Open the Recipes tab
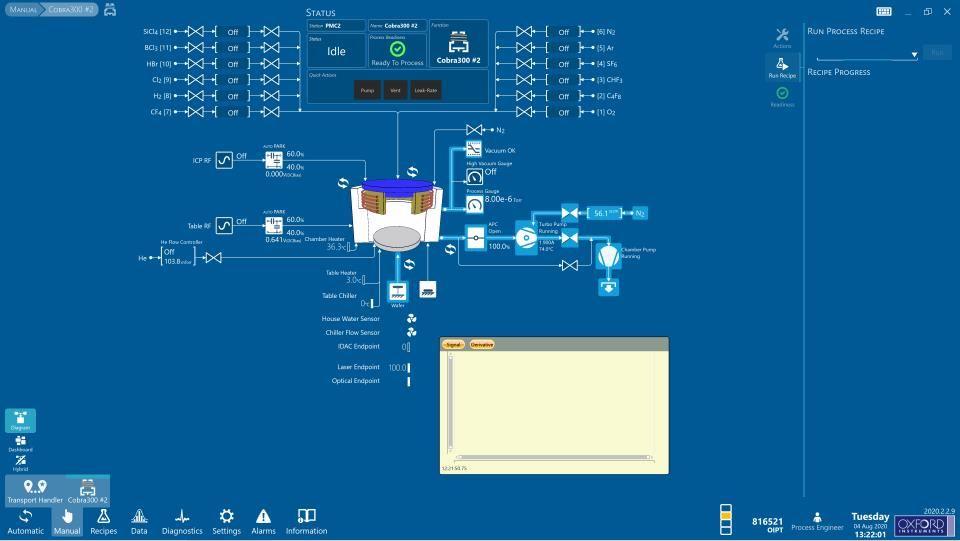The width and height of the screenshot is (960, 541). [103, 520]
